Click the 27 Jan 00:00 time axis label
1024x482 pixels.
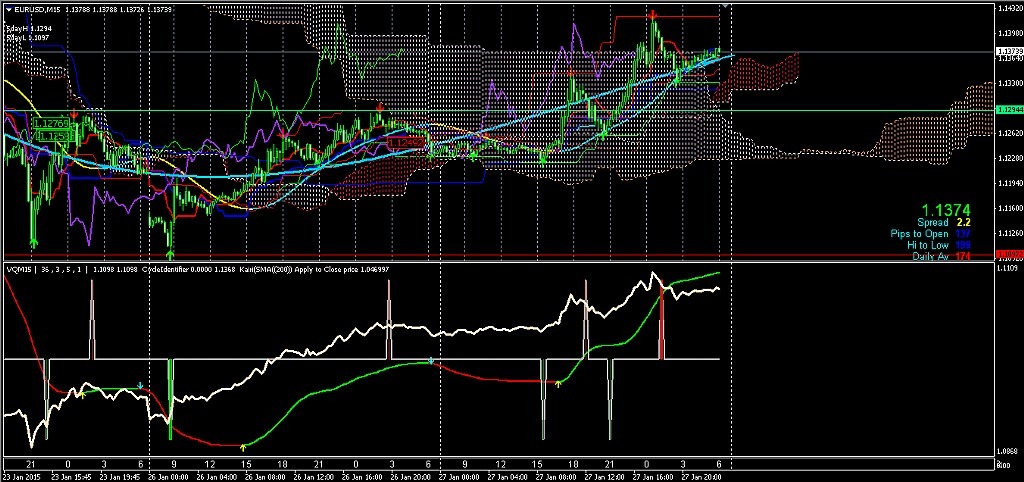(x=460, y=475)
